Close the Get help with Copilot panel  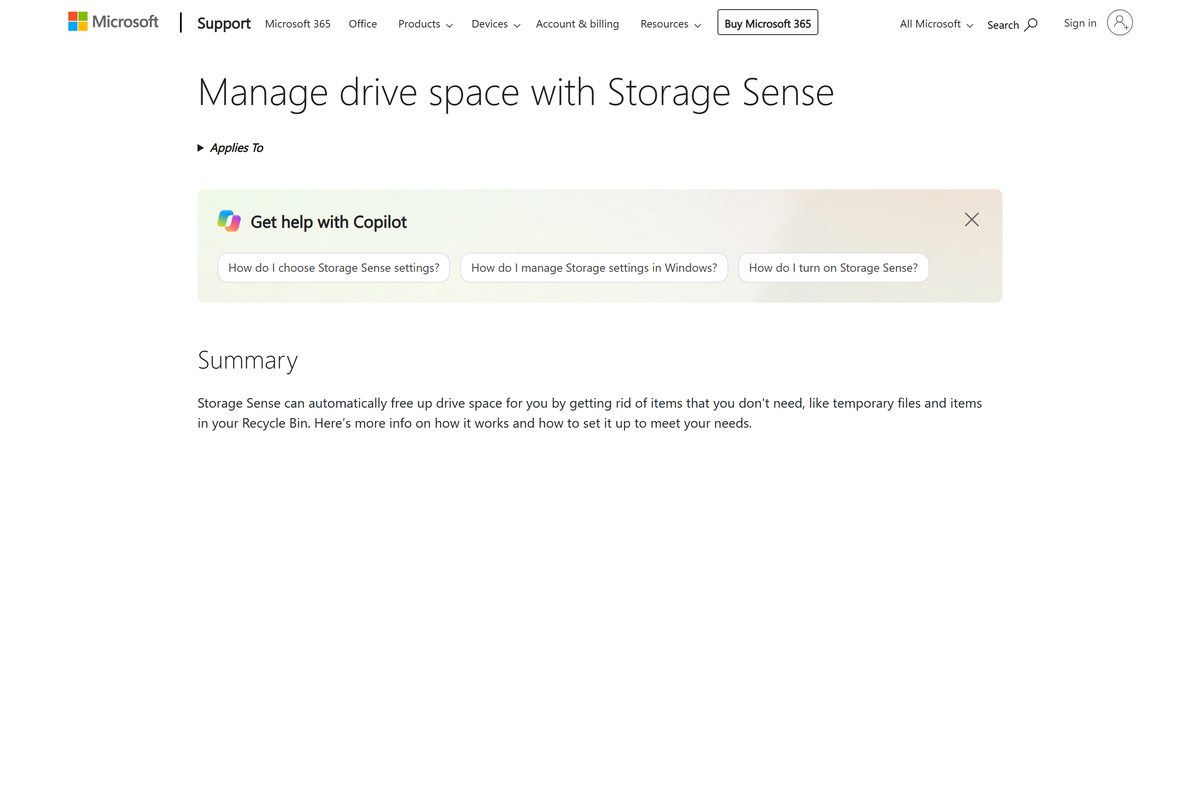coord(972,219)
